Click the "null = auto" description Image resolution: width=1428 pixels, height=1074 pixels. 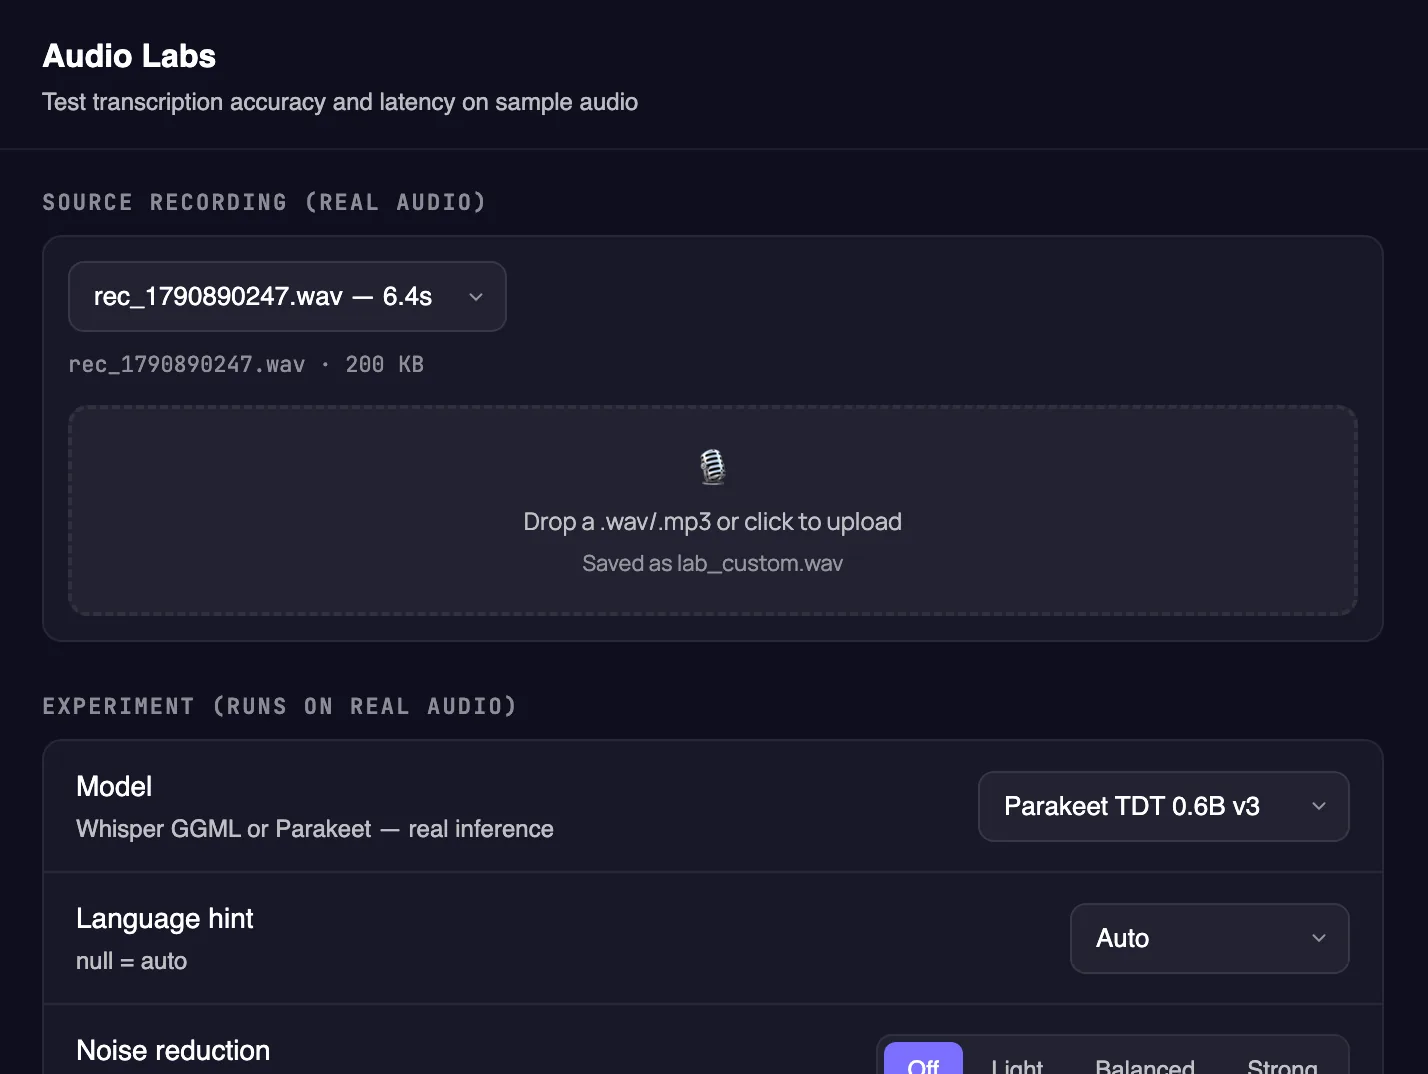click(x=132, y=961)
